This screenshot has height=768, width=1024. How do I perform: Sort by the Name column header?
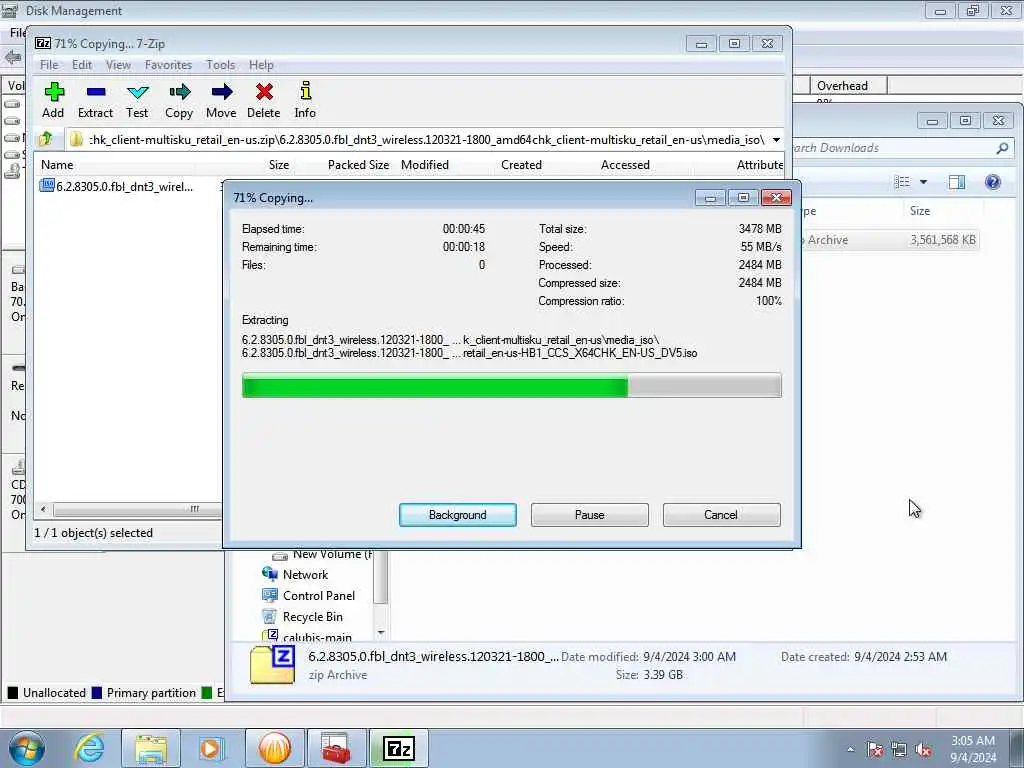point(57,165)
